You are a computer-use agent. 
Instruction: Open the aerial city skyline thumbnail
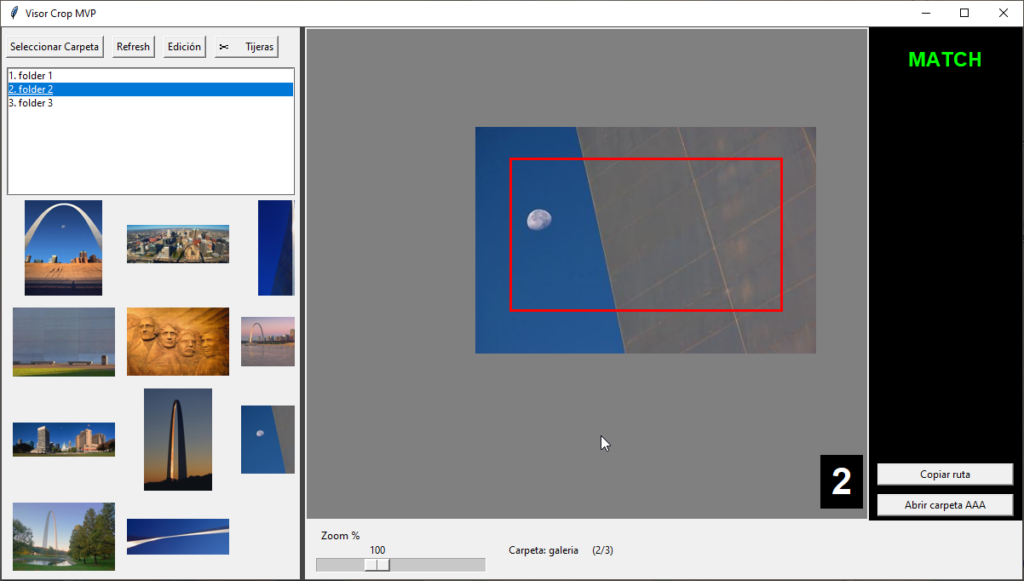177,244
